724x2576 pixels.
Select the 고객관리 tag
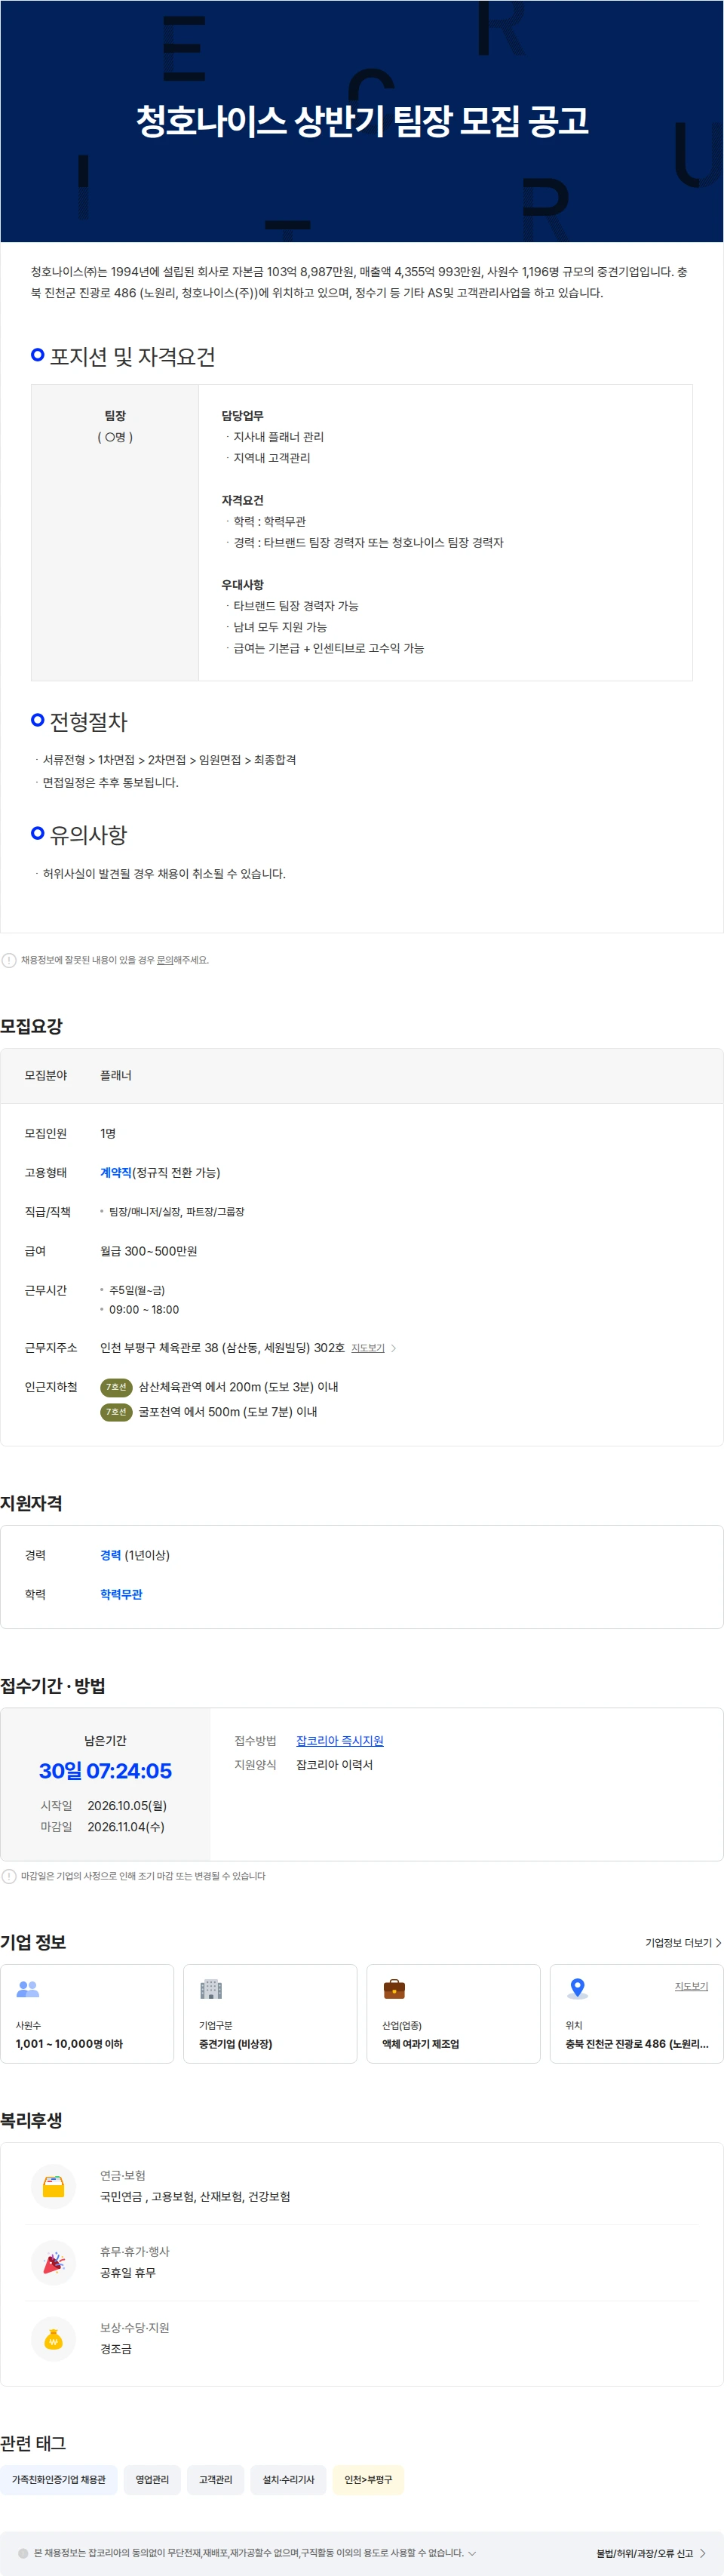point(215,2479)
